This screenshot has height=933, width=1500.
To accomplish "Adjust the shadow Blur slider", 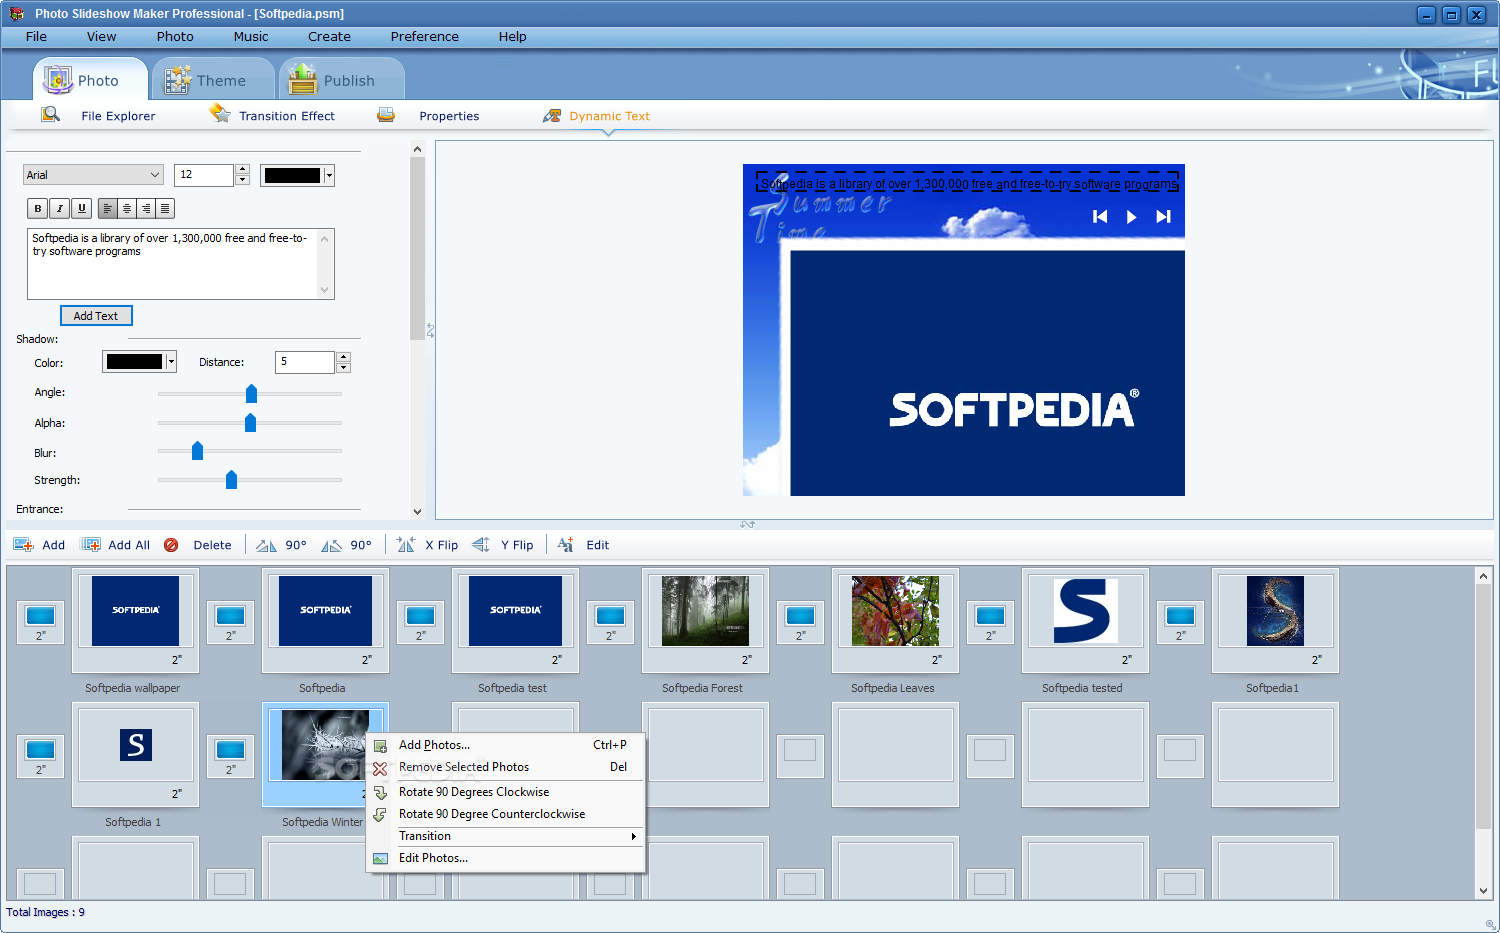I will click(x=197, y=451).
